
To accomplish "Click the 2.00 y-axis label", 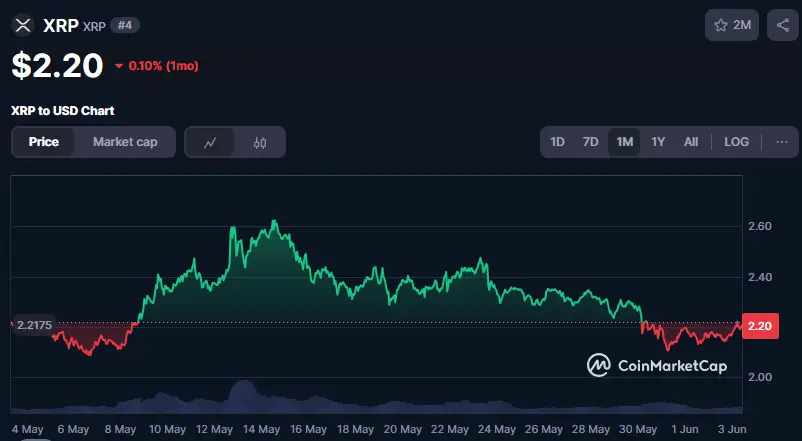I will click(x=760, y=377).
